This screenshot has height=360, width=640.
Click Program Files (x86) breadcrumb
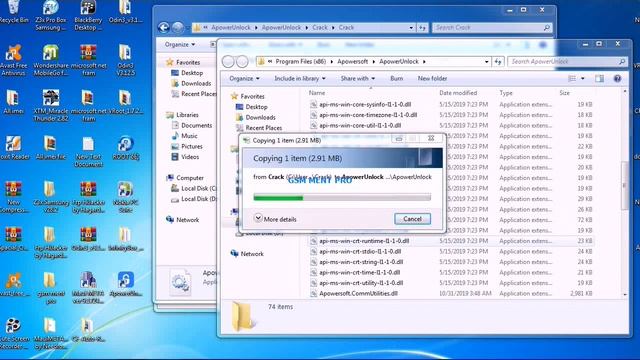coord(300,62)
